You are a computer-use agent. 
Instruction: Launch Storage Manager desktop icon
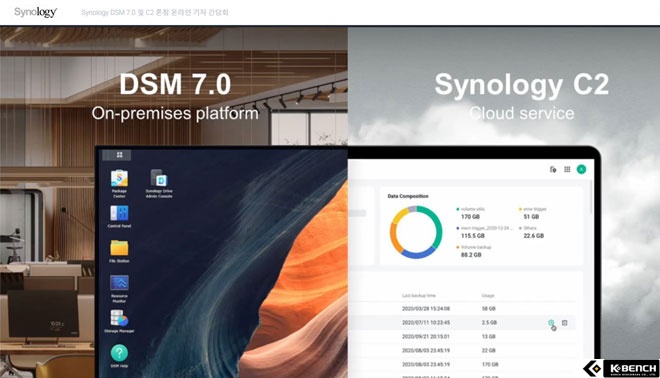[x=119, y=318]
